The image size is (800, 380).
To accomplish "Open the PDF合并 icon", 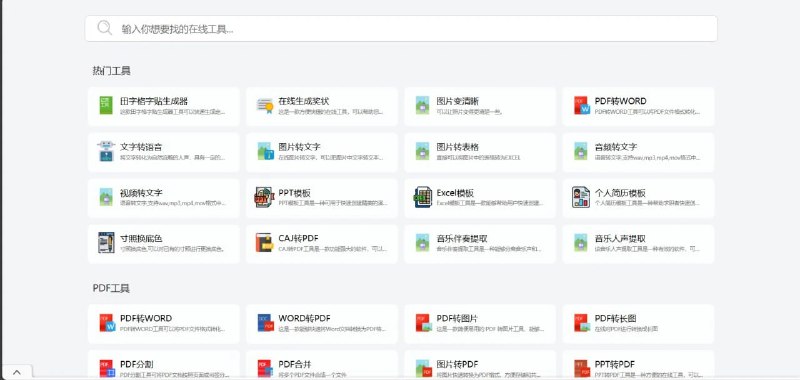I will coord(265,369).
